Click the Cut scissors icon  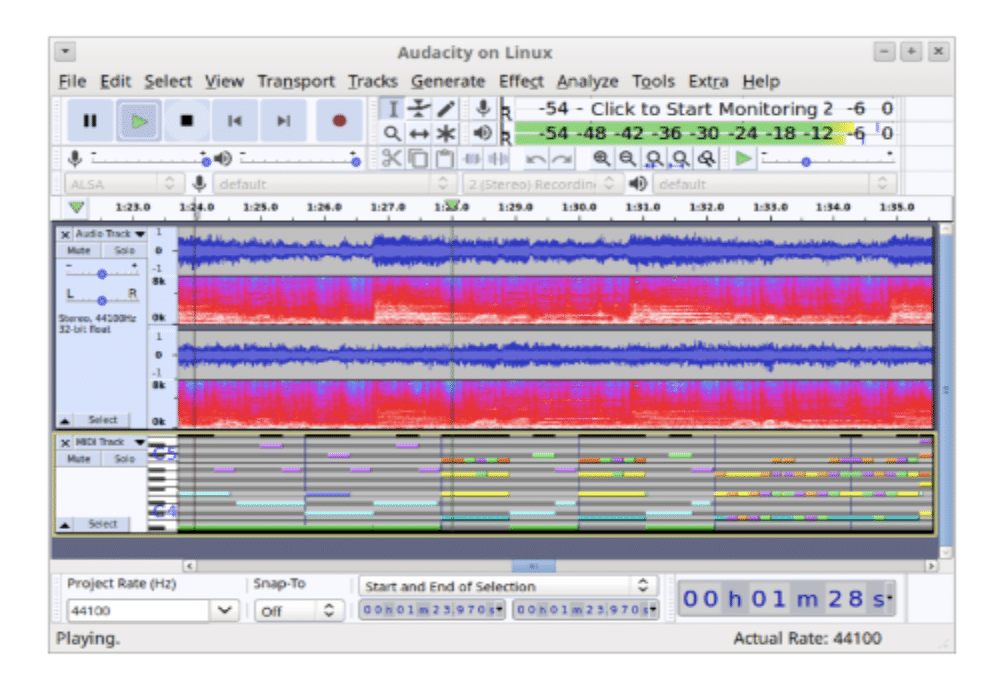(x=392, y=158)
